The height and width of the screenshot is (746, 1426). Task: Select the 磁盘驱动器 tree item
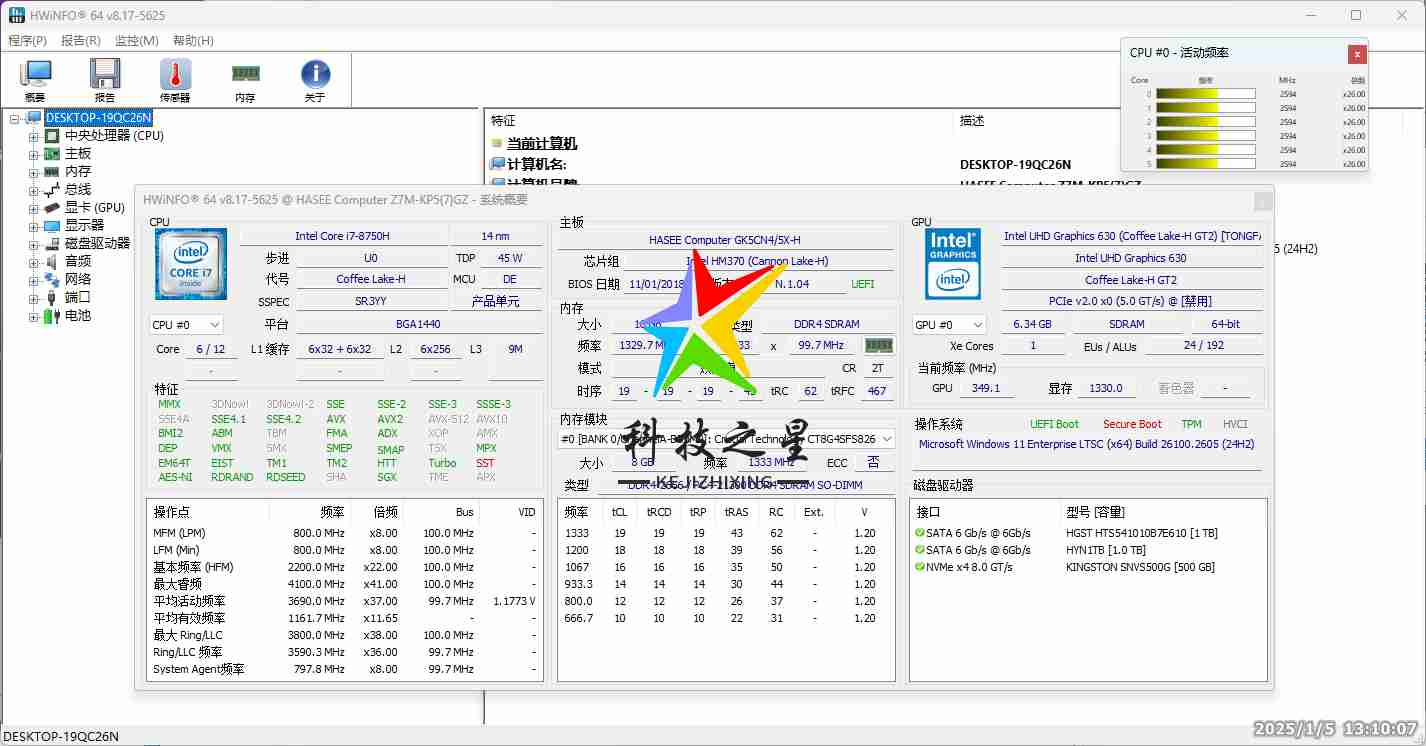tap(97, 243)
